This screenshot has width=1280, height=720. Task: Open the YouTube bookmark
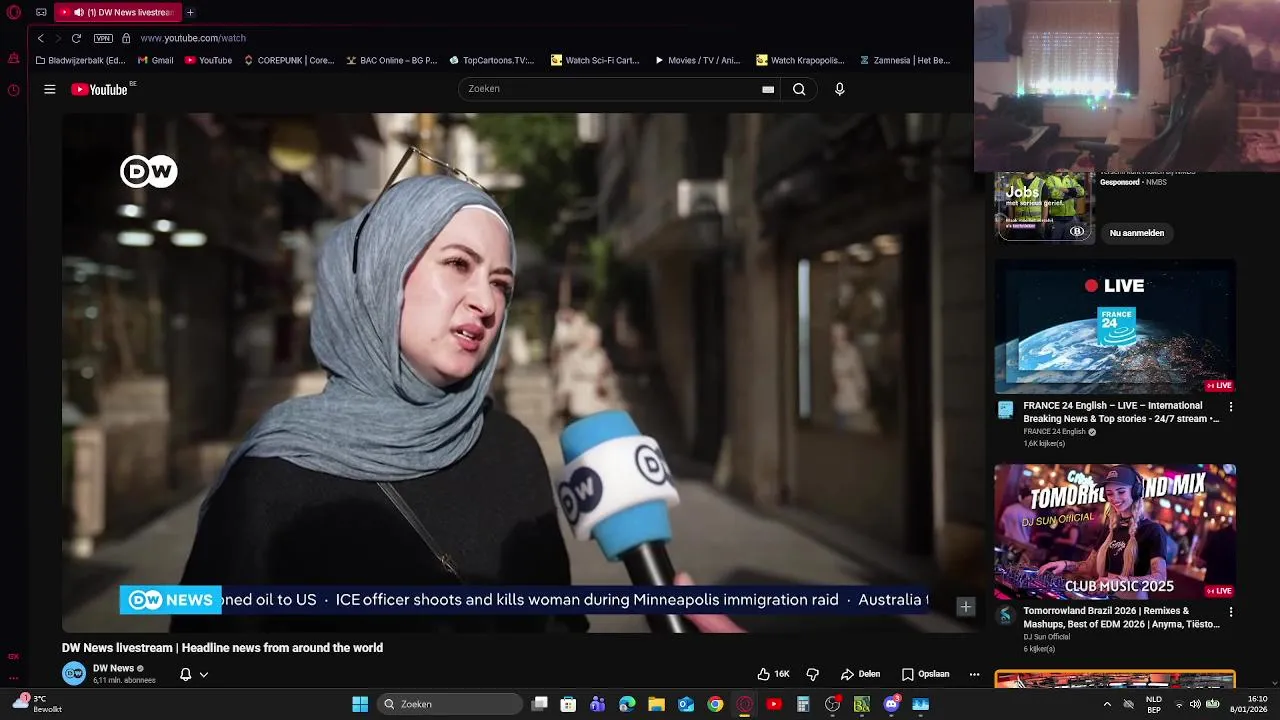click(208, 60)
